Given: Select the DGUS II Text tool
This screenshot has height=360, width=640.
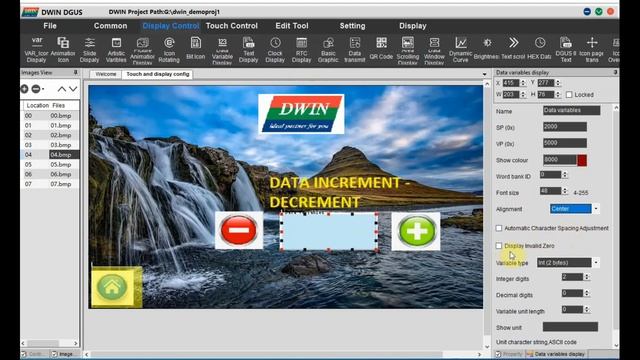Looking at the screenshot, I should pos(566,49).
